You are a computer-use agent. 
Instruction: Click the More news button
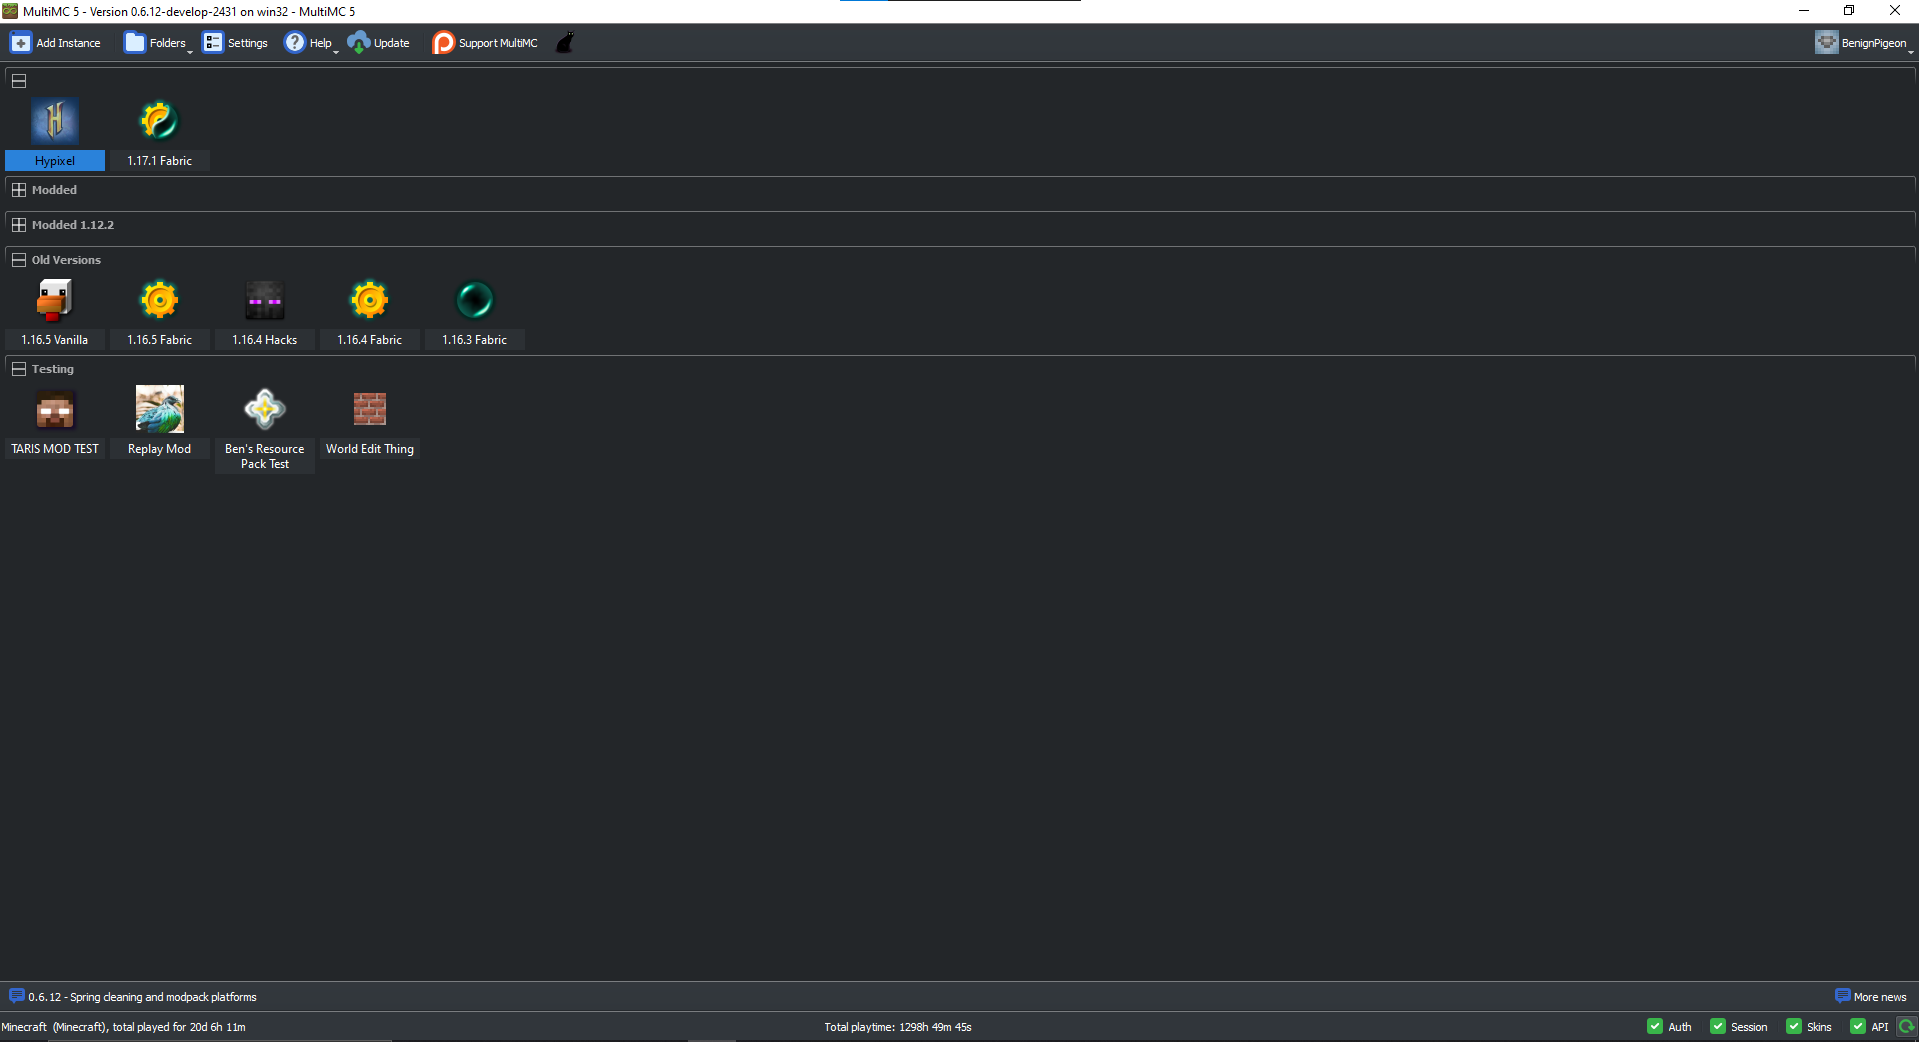[x=1871, y=997]
